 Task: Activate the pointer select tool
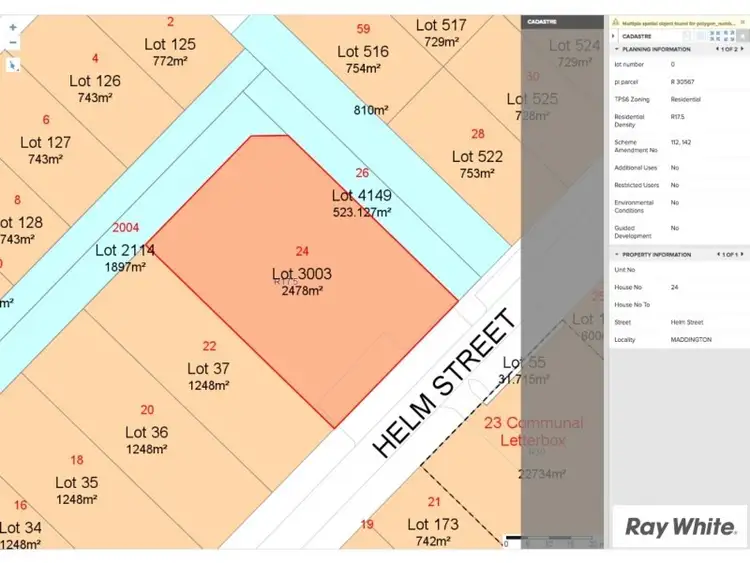(x=12, y=64)
